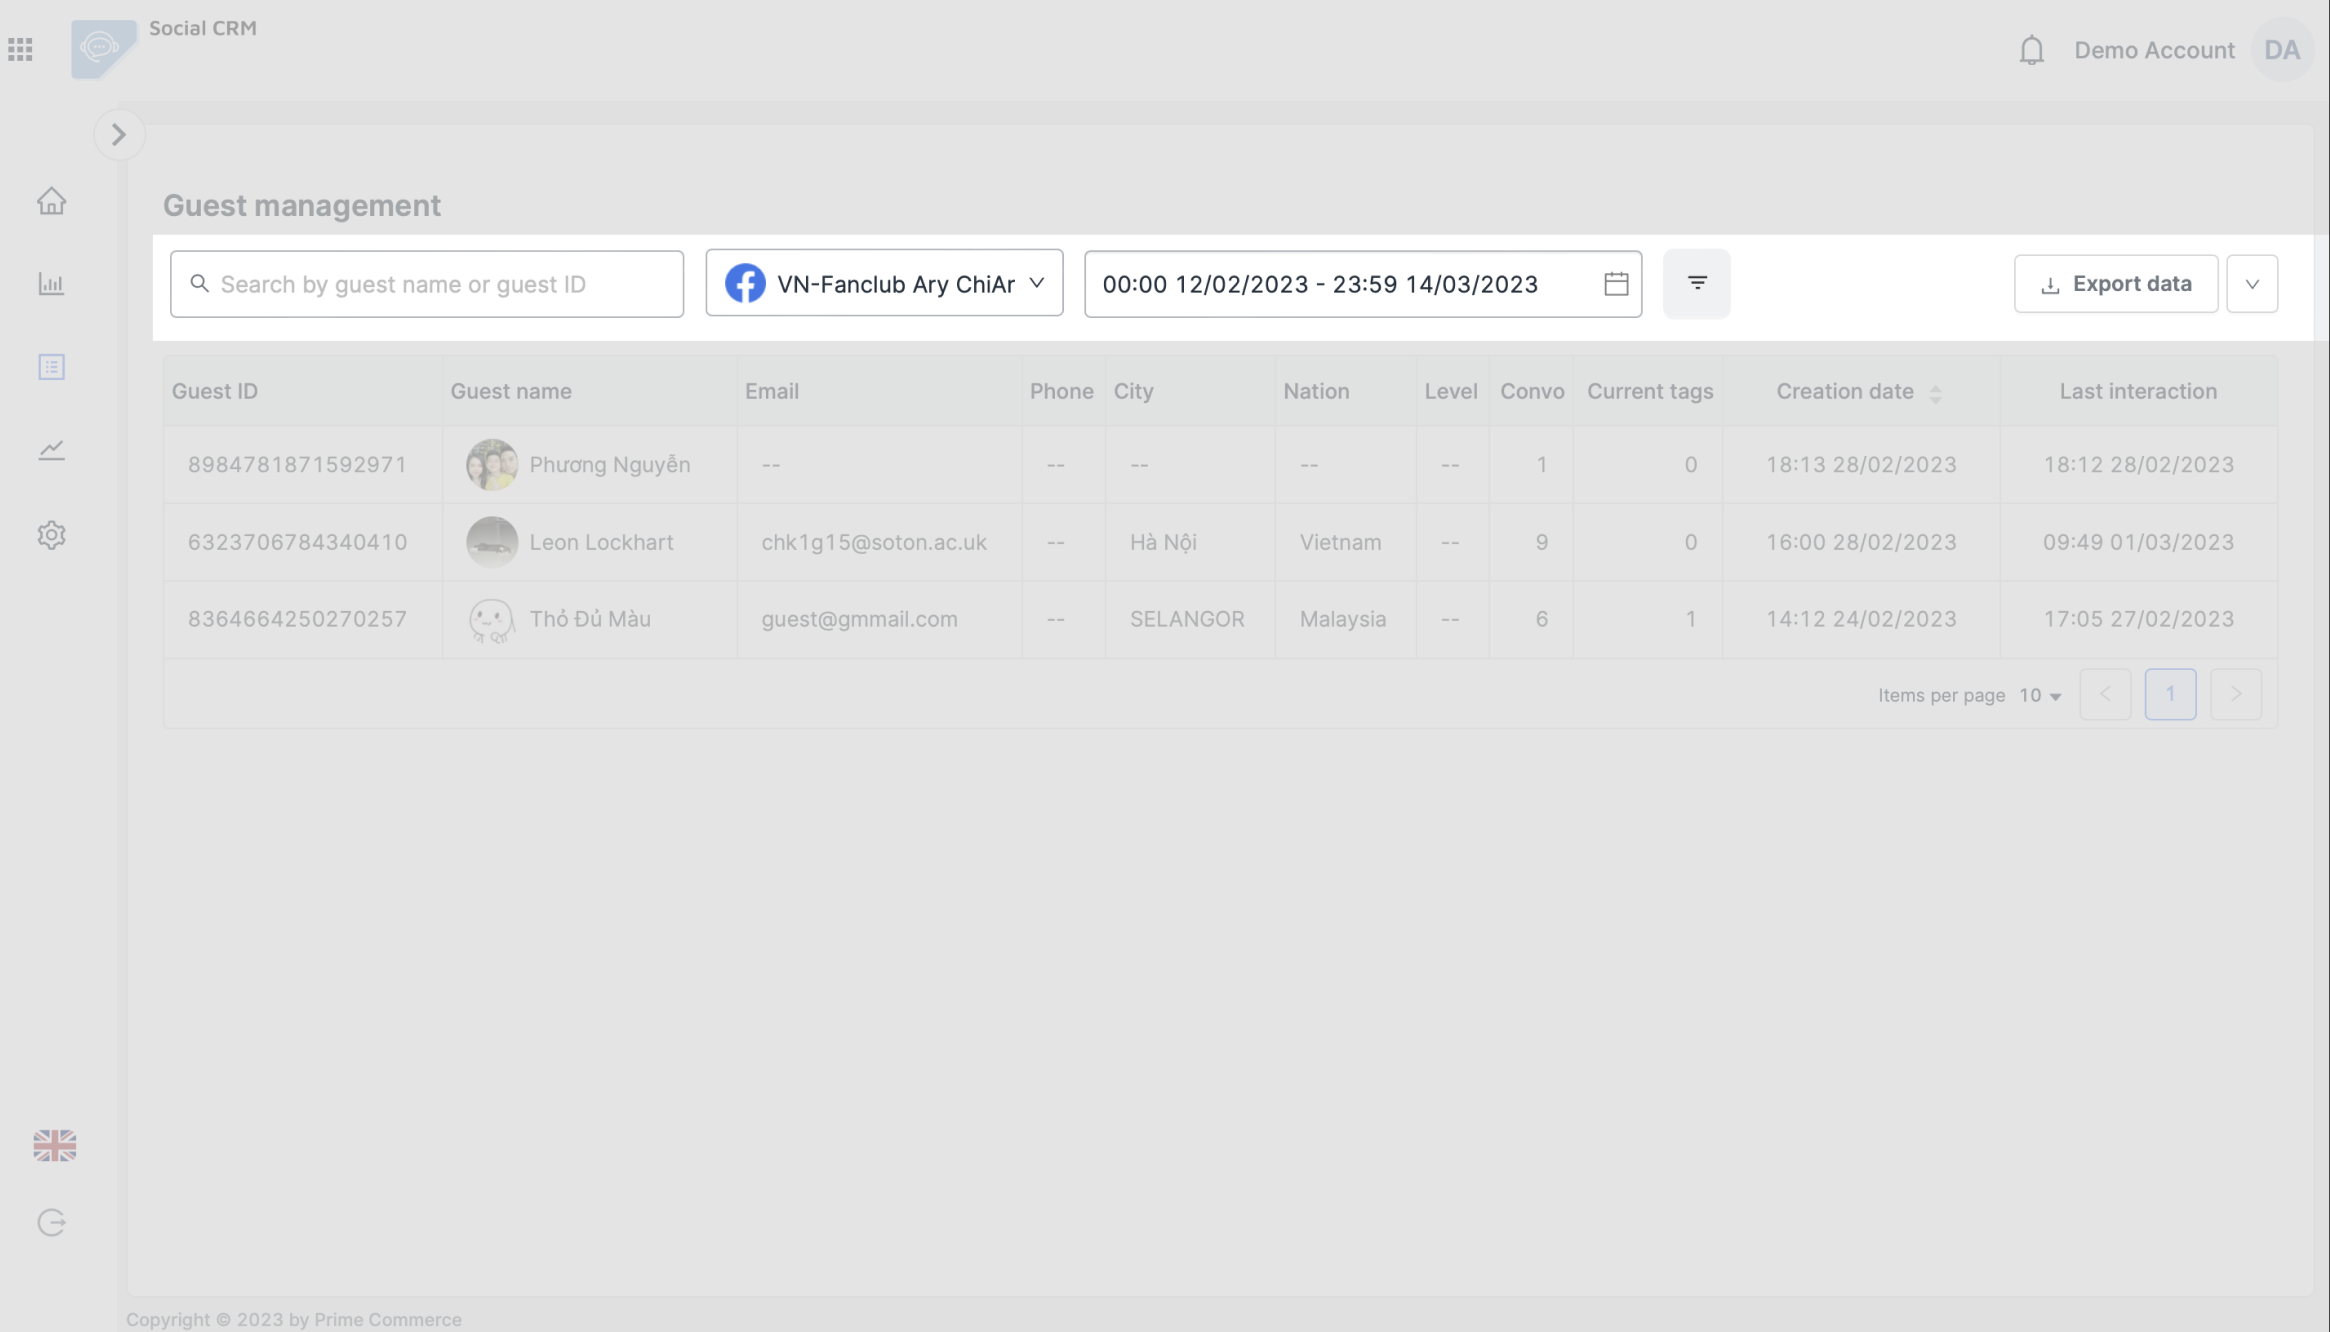Open the VN-Fanclub Ary ChiAr page dropdown
2330x1332 pixels.
pos(884,284)
